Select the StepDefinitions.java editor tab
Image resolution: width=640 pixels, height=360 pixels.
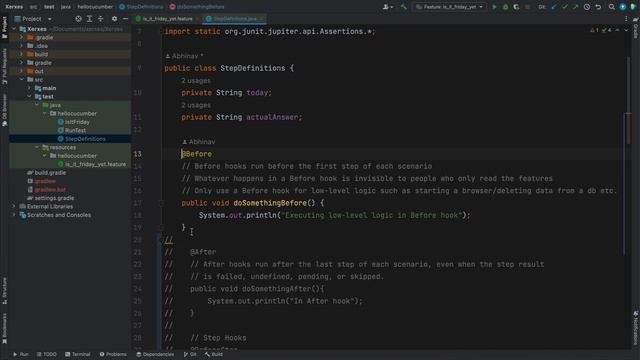[235, 19]
